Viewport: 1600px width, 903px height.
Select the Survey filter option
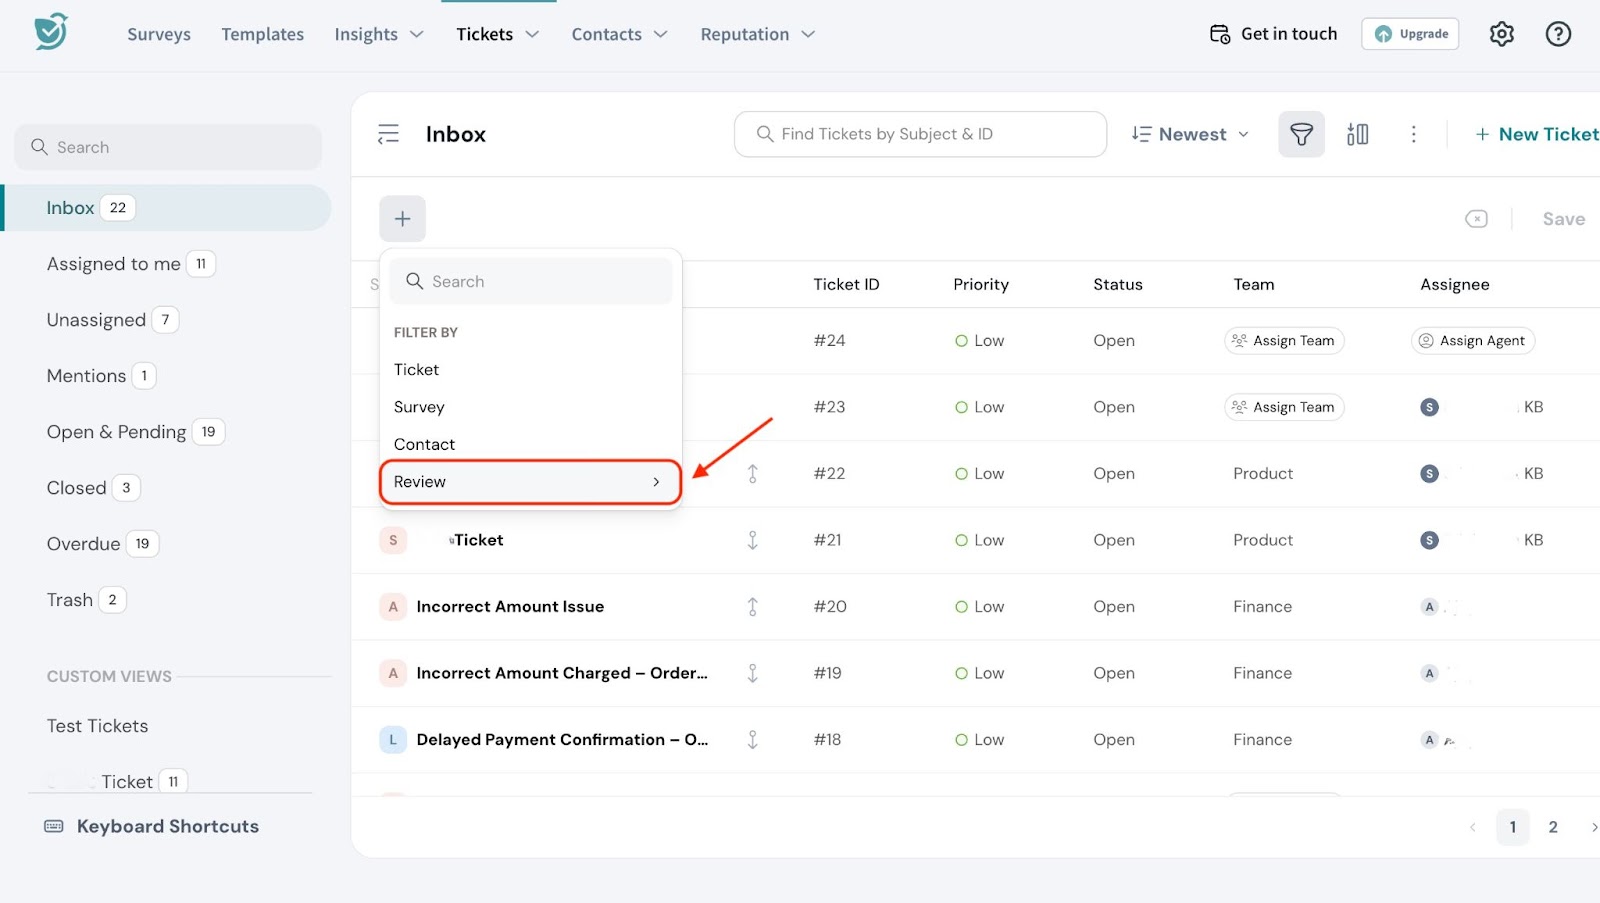[419, 407]
